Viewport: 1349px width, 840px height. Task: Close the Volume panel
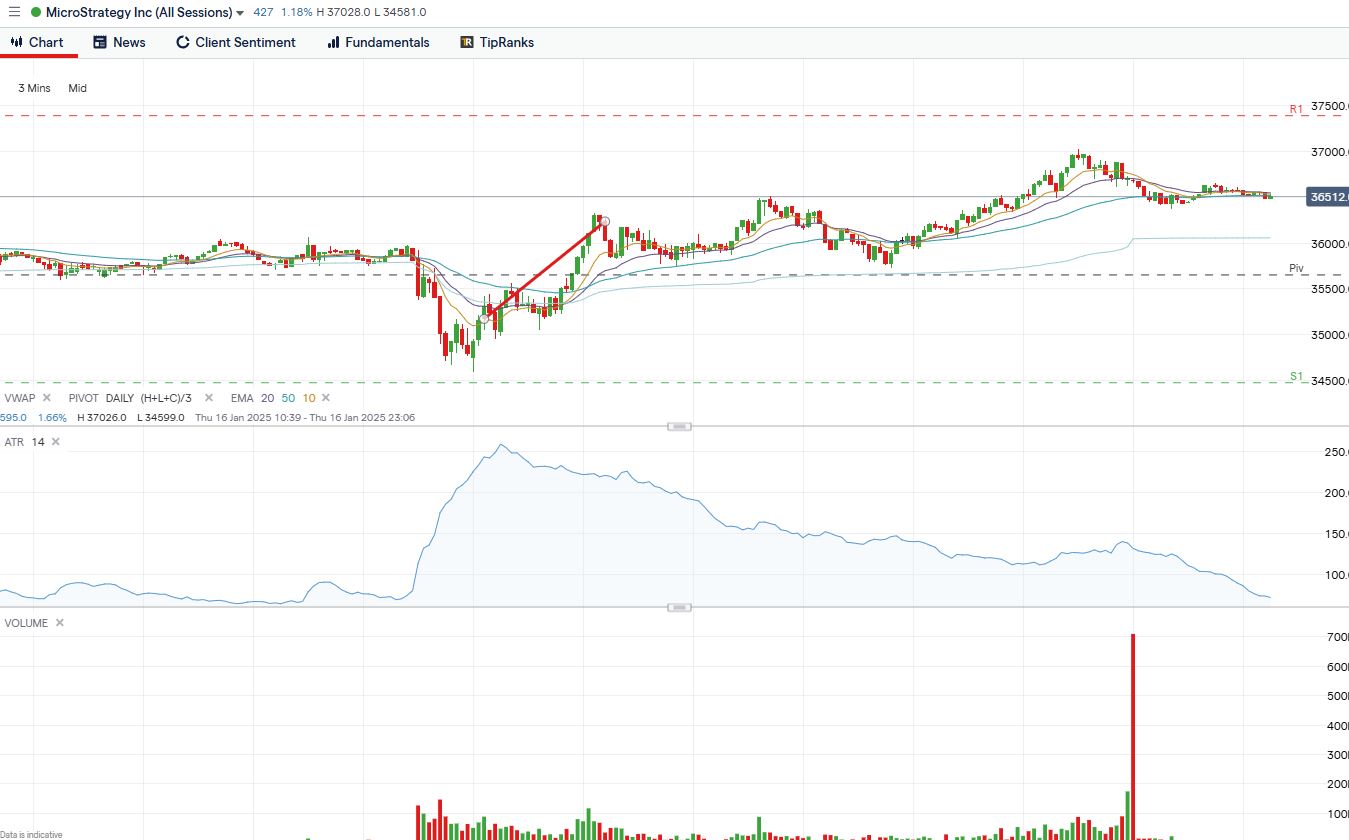[x=59, y=623]
